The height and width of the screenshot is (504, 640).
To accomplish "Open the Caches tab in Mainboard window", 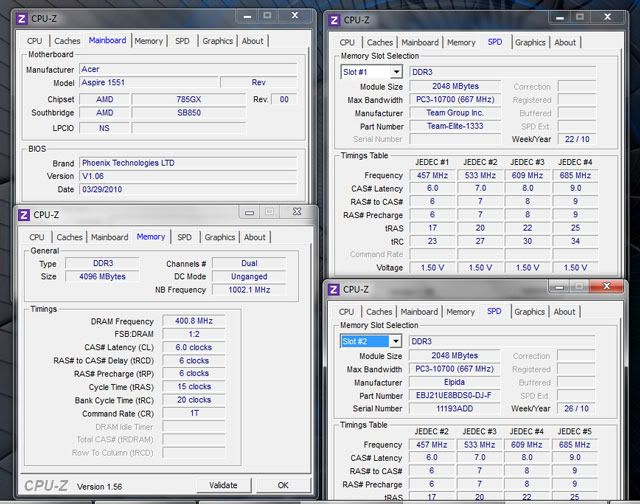I will pos(67,41).
